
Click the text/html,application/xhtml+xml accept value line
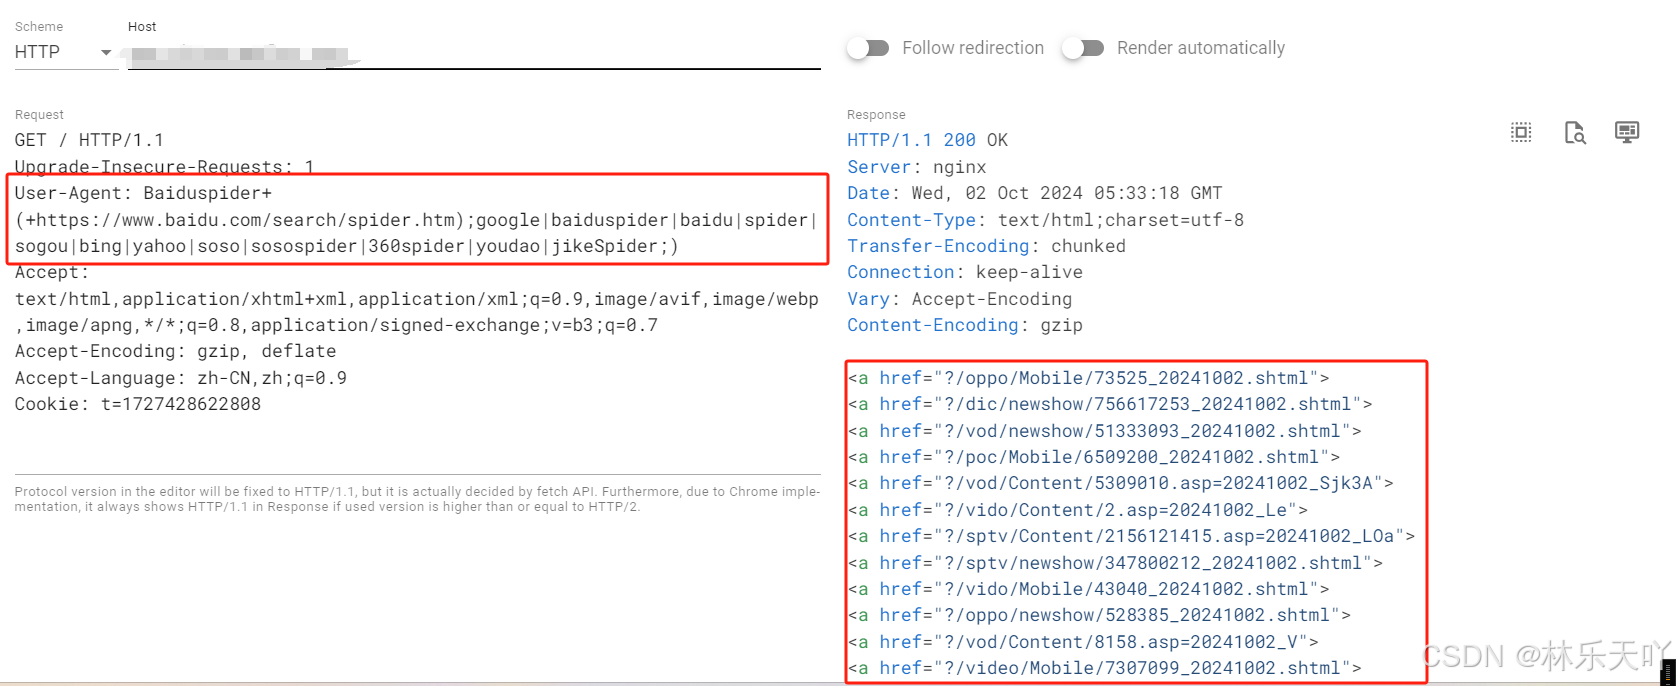coord(417,299)
